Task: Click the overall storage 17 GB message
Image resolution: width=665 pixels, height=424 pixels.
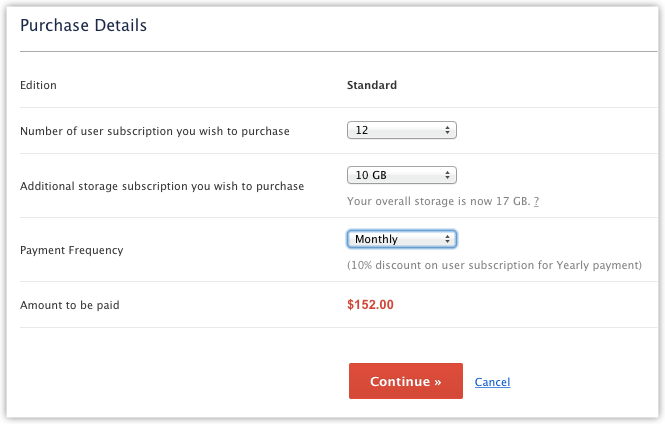Action: [438, 201]
